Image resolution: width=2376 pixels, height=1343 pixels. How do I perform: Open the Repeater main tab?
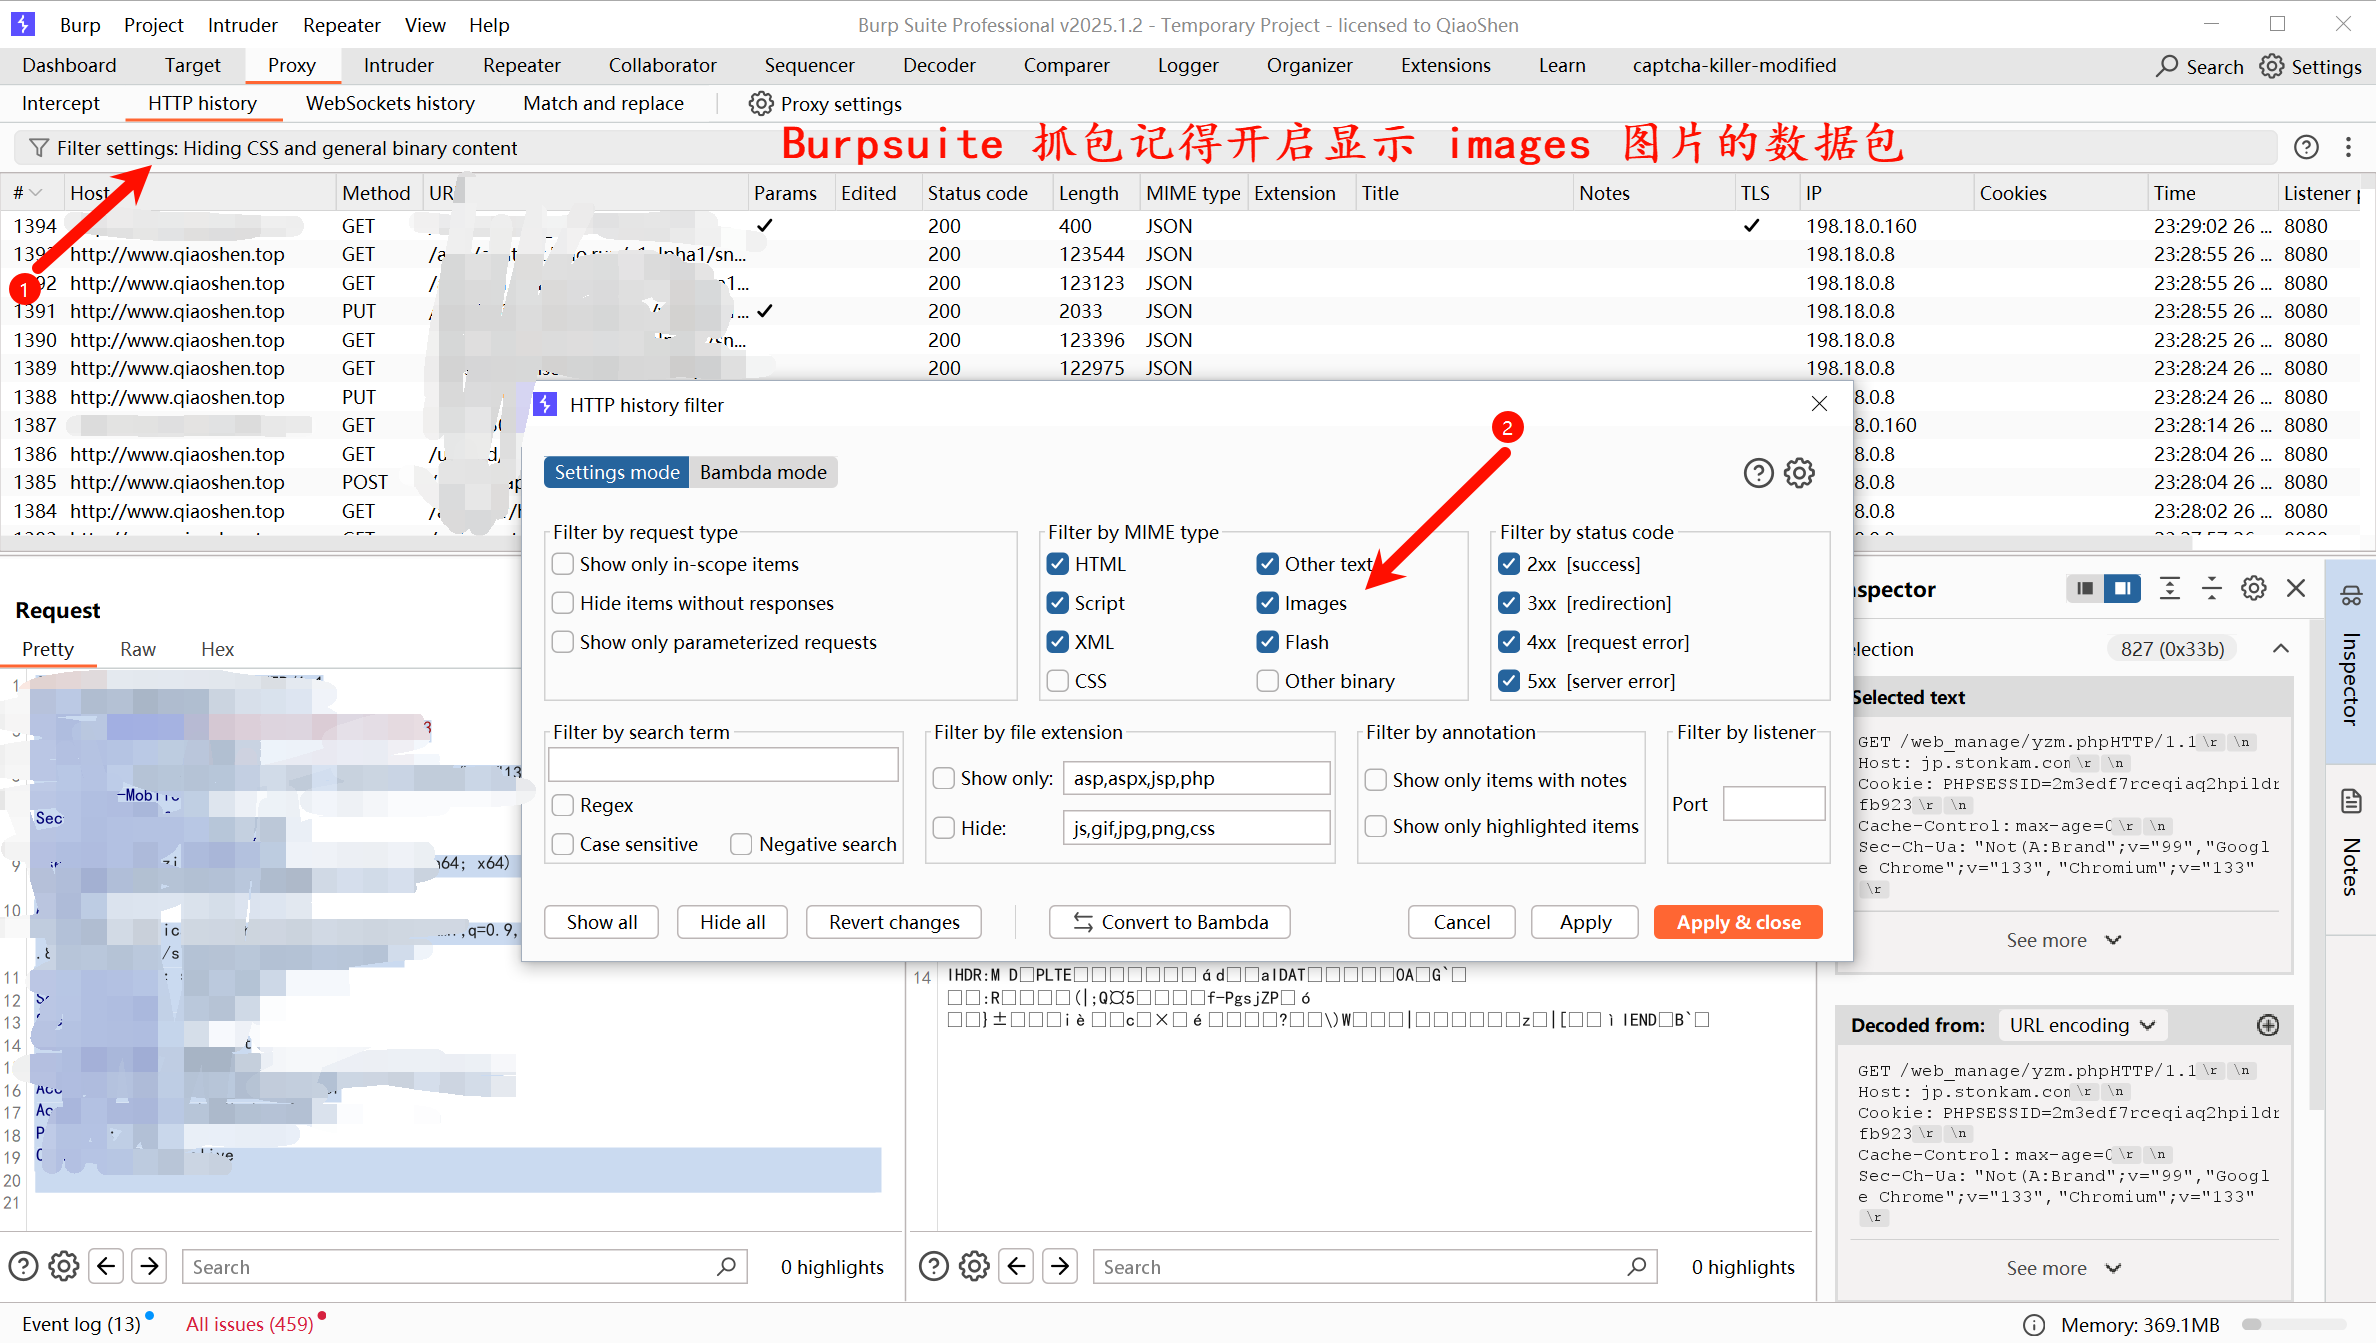521,66
